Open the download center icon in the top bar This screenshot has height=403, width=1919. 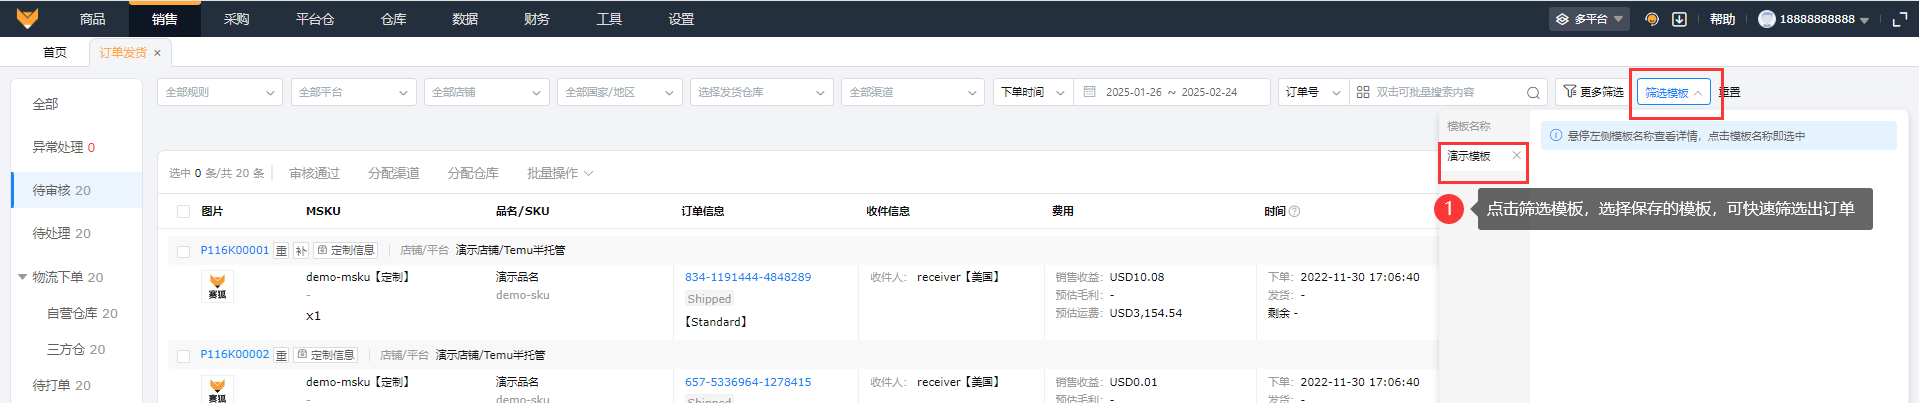point(1680,19)
